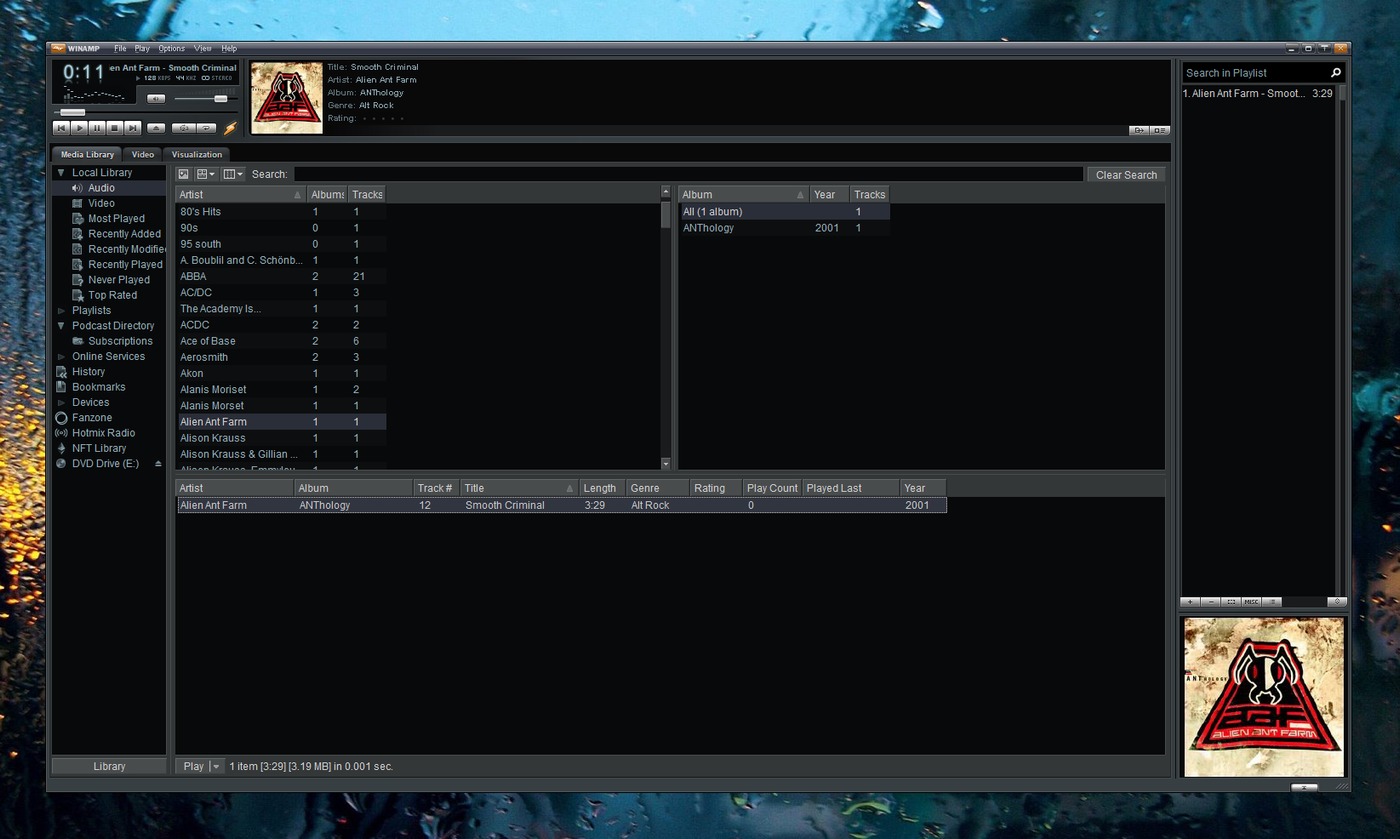
Task: Collapse the Local Library tree node
Action: pyautogui.click(x=61, y=173)
